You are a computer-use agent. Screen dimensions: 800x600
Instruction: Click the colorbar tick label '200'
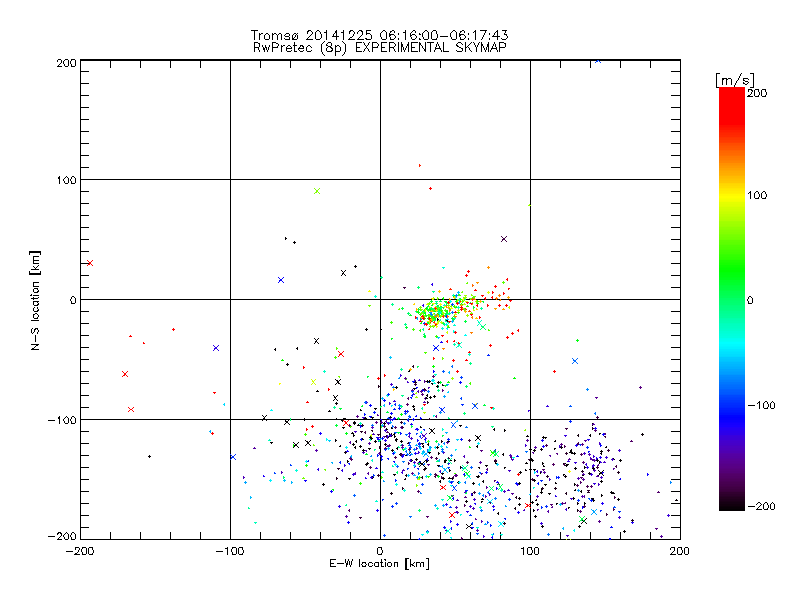pyautogui.click(x=757, y=93)
